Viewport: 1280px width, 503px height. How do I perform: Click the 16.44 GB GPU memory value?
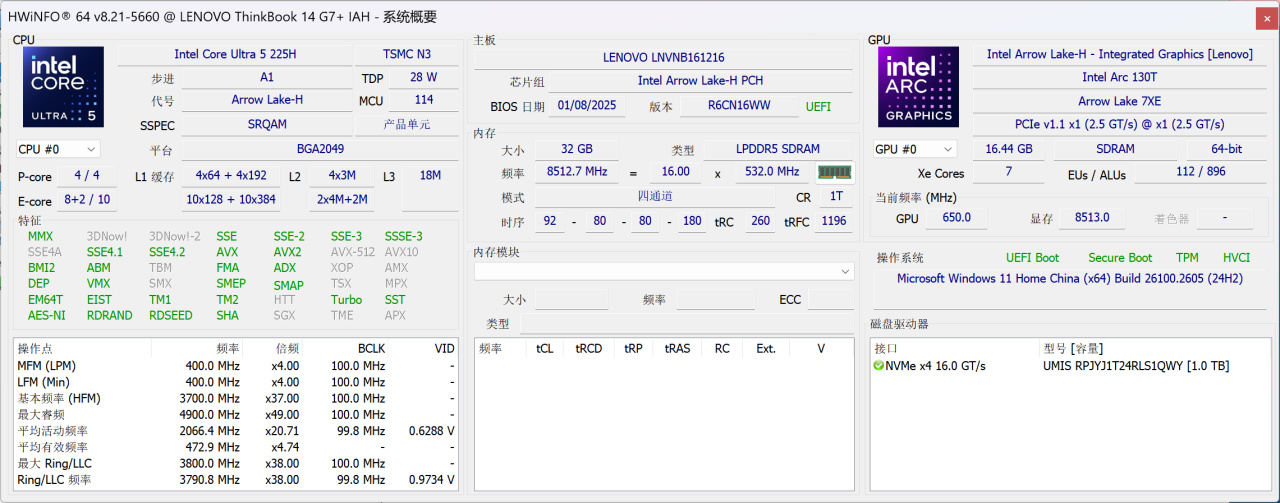tap(1009, 149)
